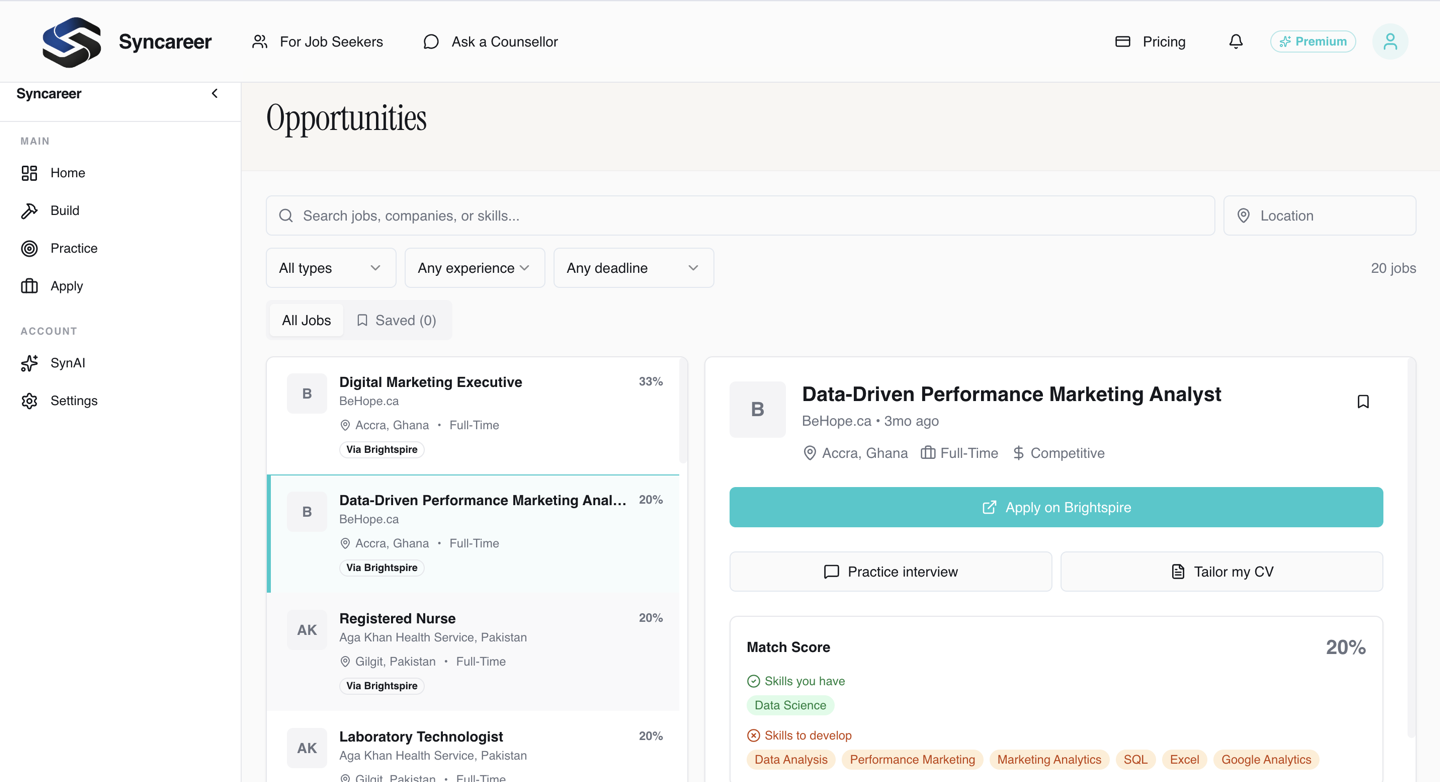Open the Any deadline dropdown
Screen dimensions: 1440x782
click(634, 268)
